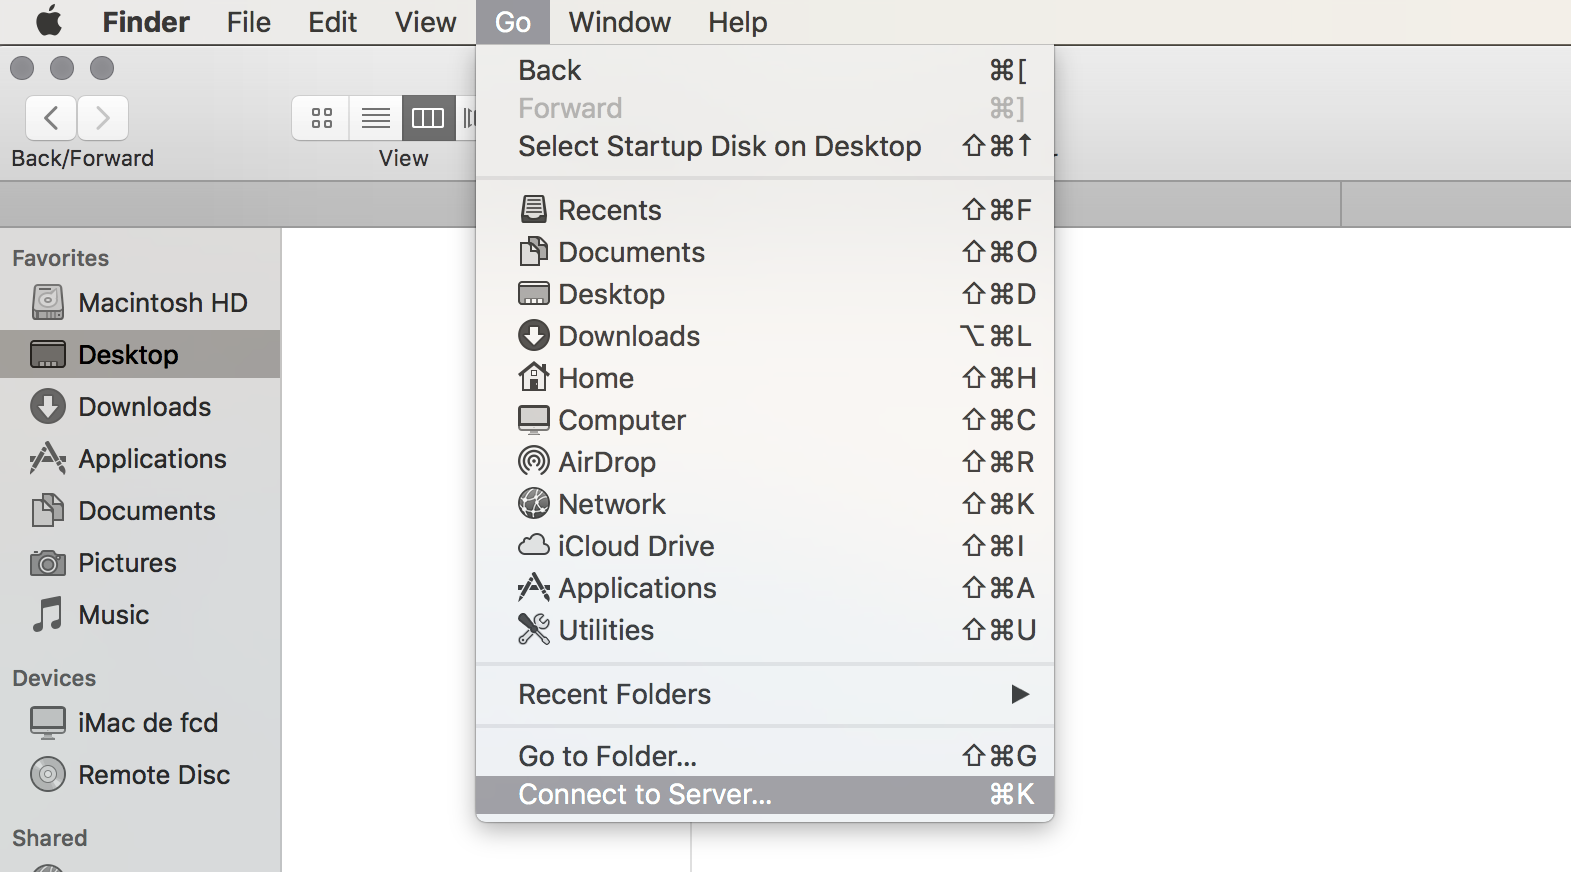The width and height of the screenshot is (1571, 872).
Task: Choose Go to Folder… menu item
Action: pos(765,756)
